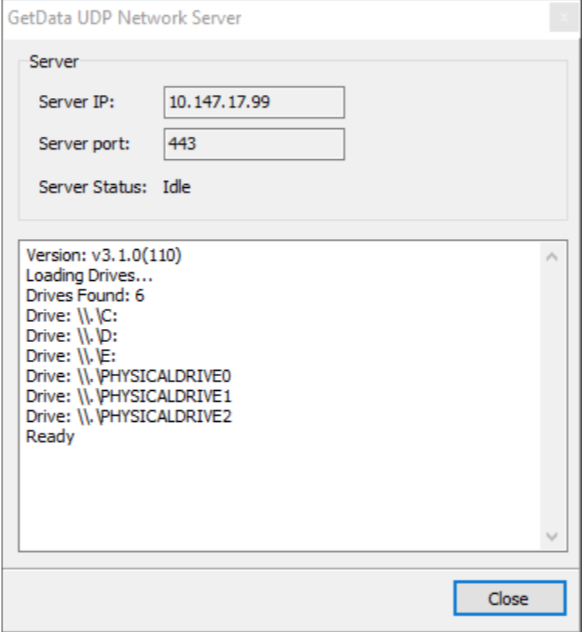582x632 pixels.
Task: Click the 'Drives Found: 6' log line
Action: pyautogui.click(x=85, y=295)
